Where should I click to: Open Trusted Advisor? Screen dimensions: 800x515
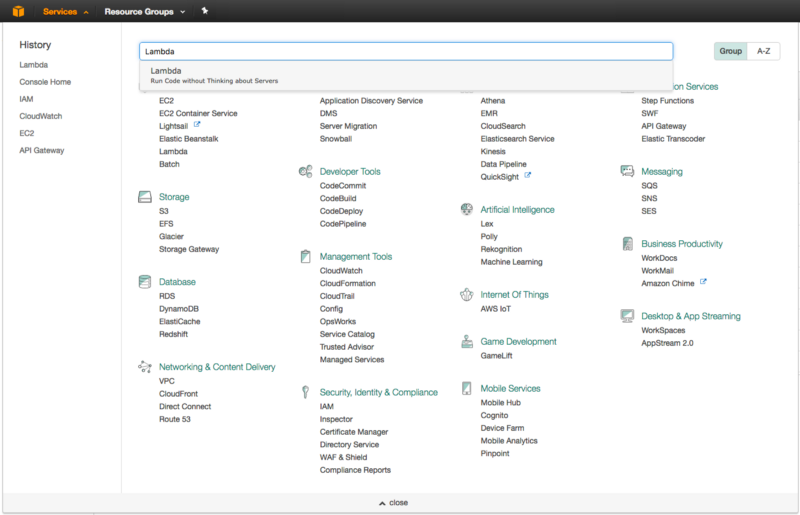(346, 347)
